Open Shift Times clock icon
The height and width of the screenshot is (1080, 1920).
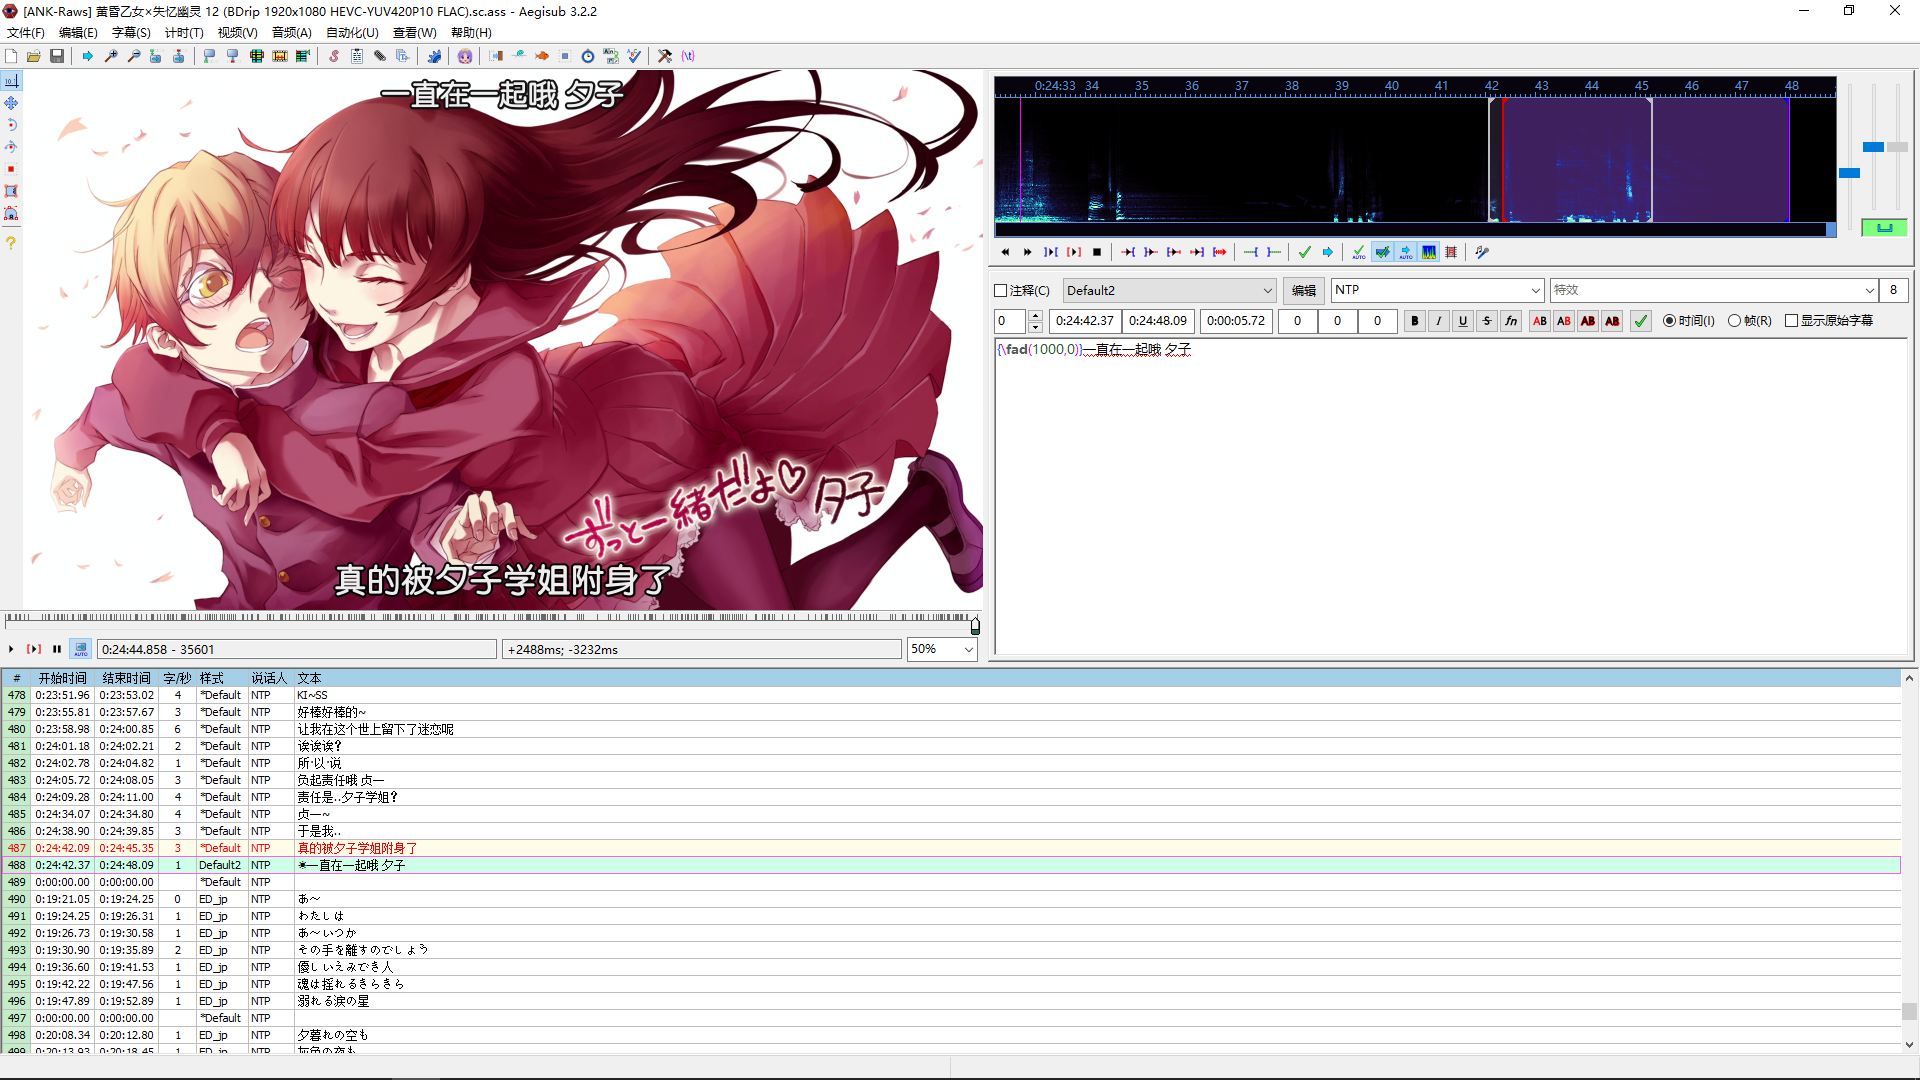point(588,56)
